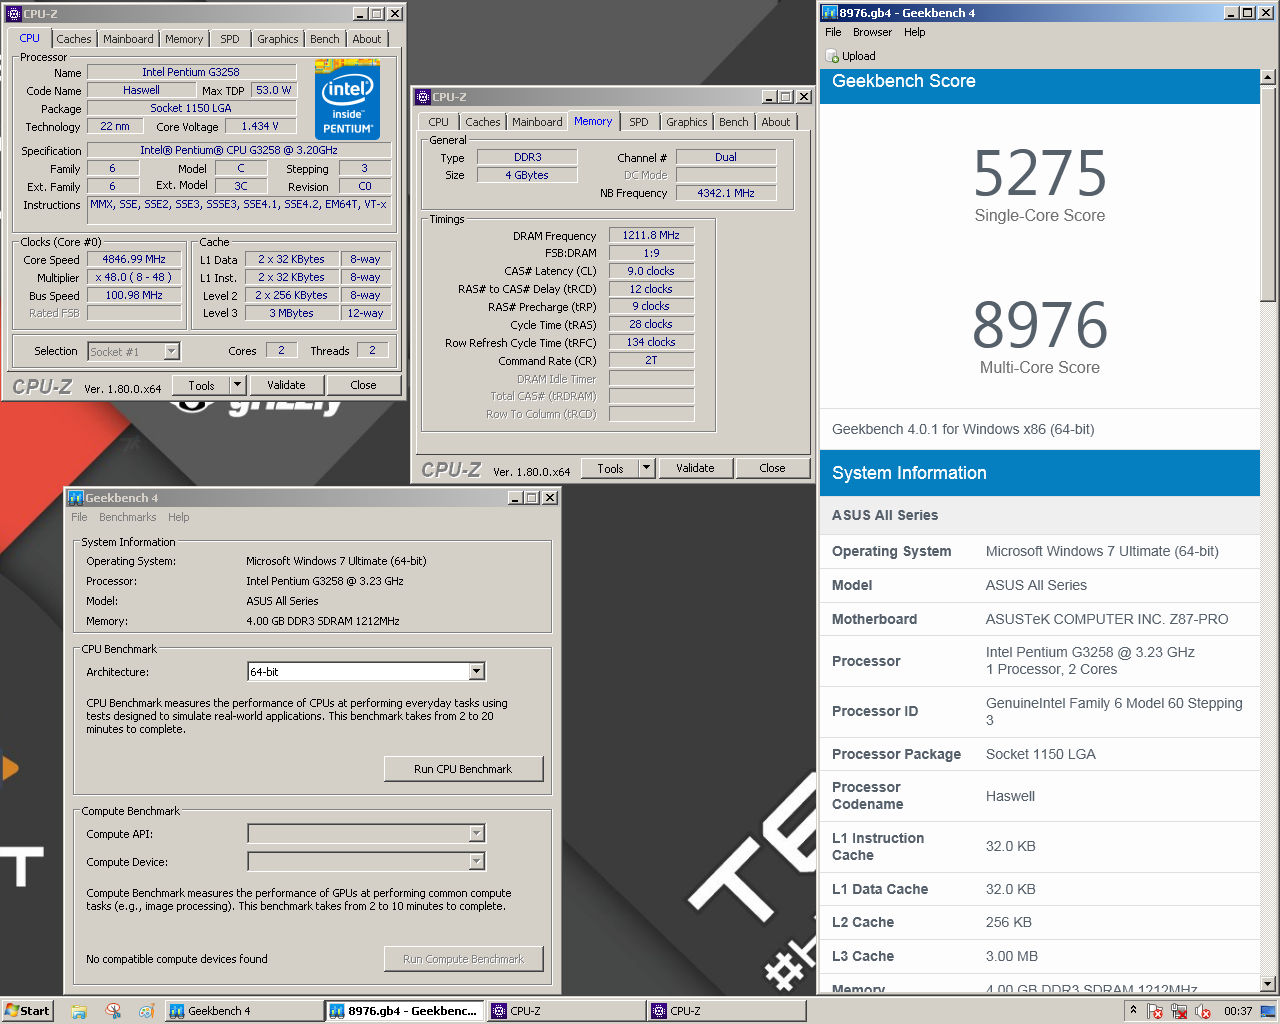Click the Core Voltage value 1.434 V
The image size is (1280, 1024).
click(260, 126)
